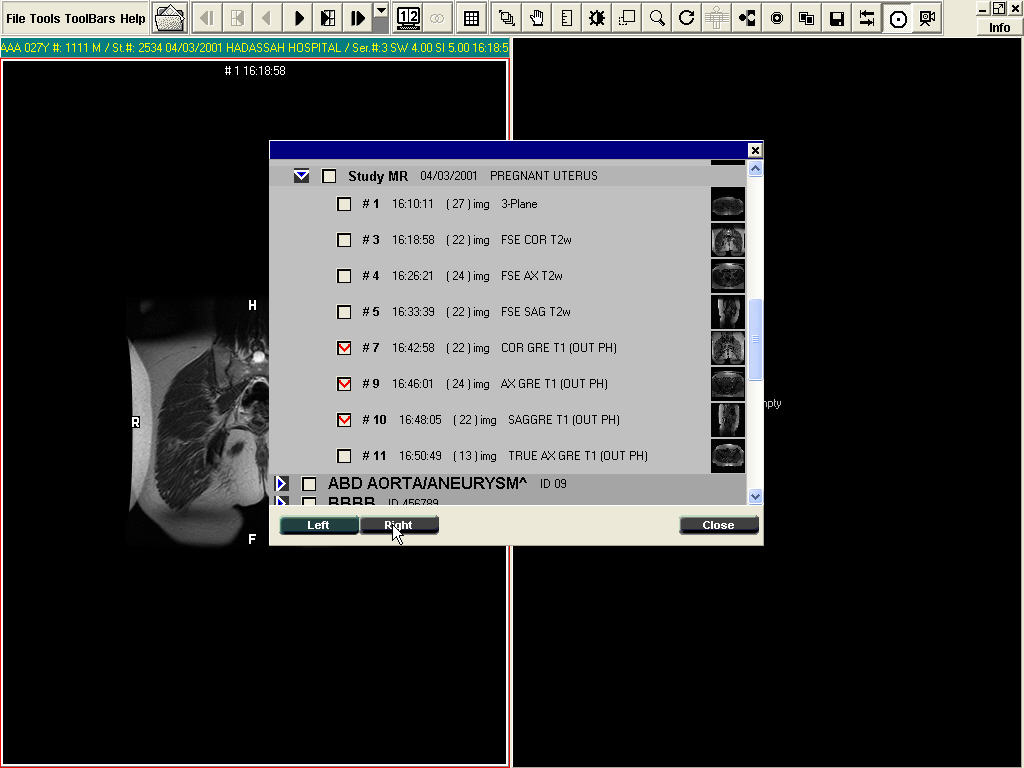Screen dimensions: 1024x768
Task: Click the ruler measurement tool icon
Action: 567,18
